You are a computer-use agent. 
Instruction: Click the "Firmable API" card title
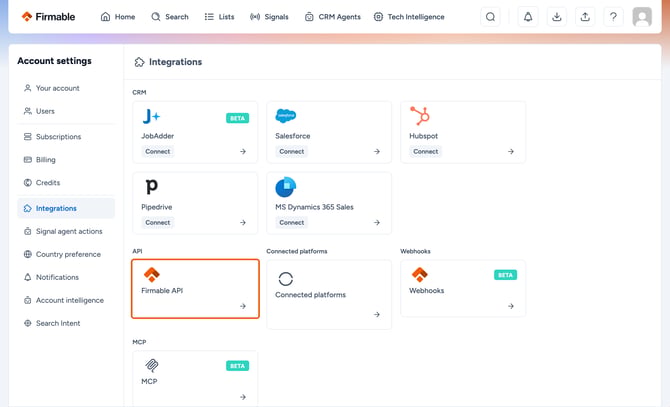162,290
